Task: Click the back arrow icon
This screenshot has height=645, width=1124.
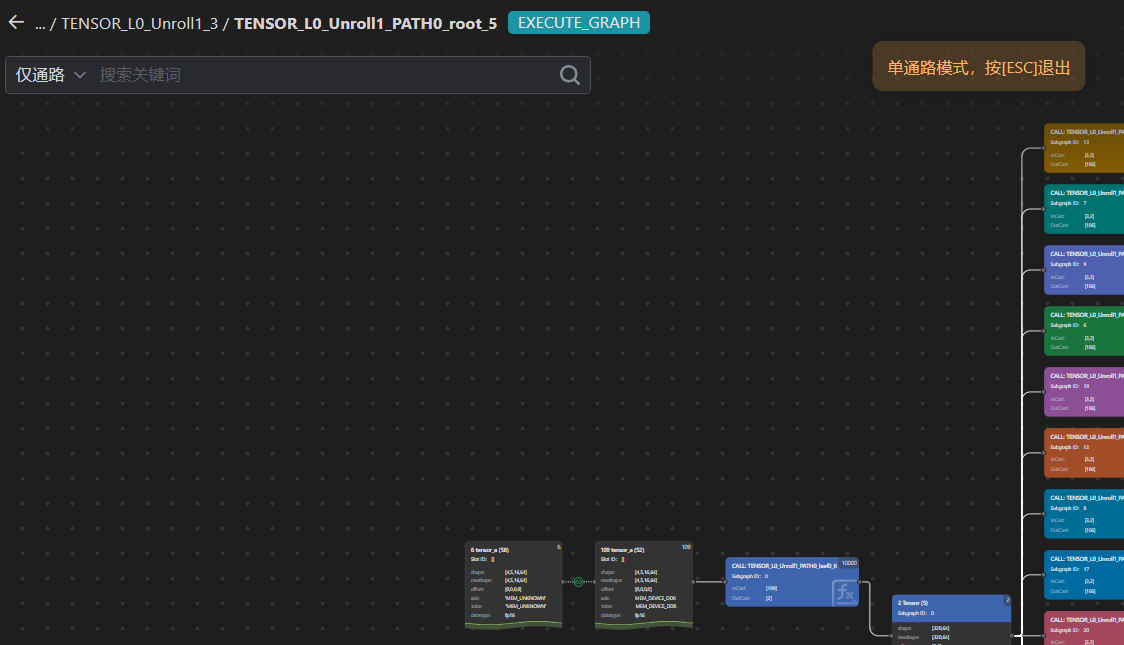Action: click(x=16, y=23)
